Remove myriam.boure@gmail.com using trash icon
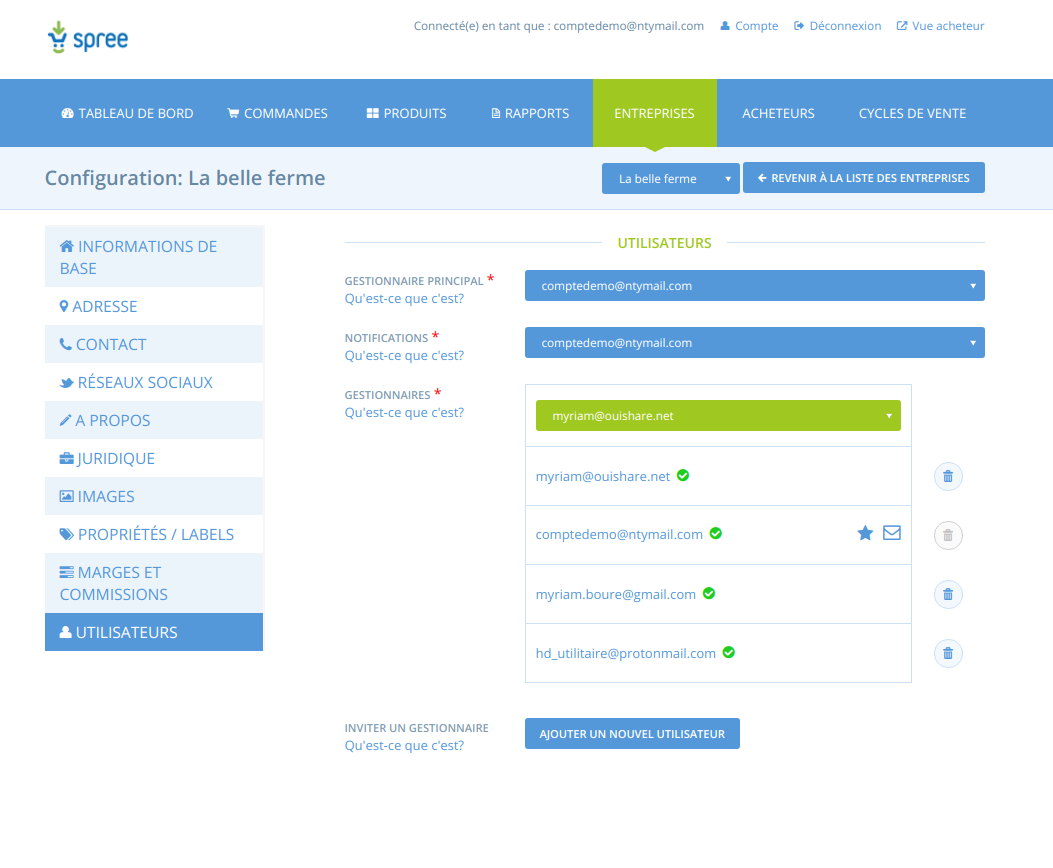The width and height of the screenshot is (1053, 868). pyautogui.click(x=948, y=595)
